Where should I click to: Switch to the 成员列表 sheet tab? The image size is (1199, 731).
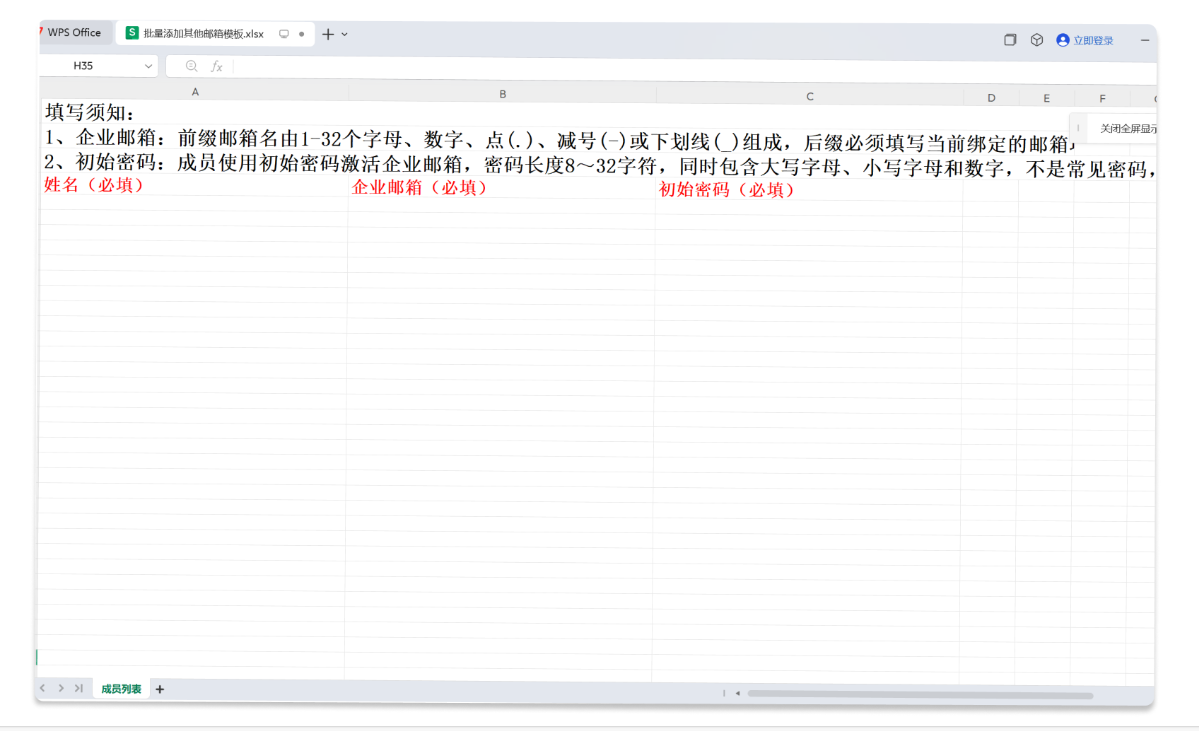point(119,688)
